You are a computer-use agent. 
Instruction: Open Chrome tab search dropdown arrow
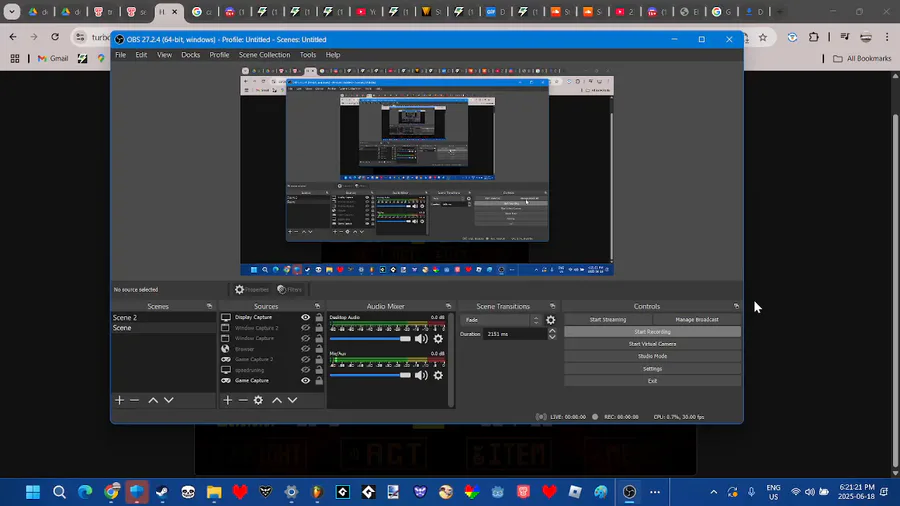coord(11,11)
